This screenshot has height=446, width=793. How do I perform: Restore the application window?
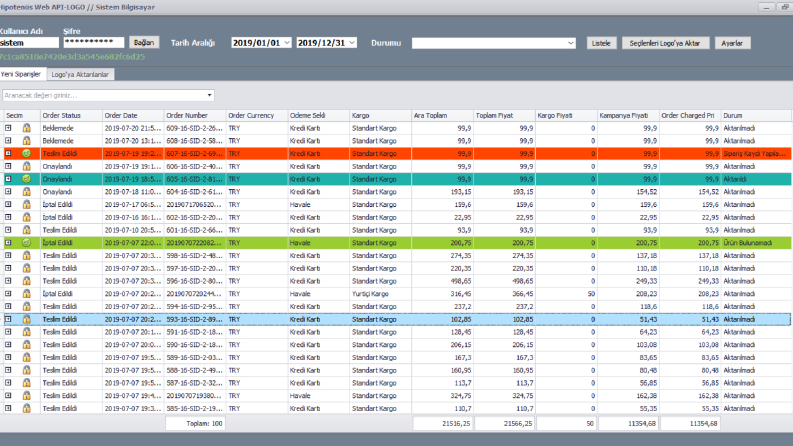coord(784,7)
